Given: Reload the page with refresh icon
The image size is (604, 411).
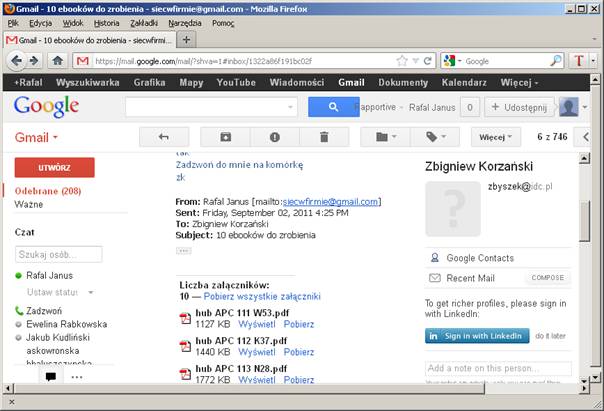Looking at the screenshot, I should (x=427, y=61).
